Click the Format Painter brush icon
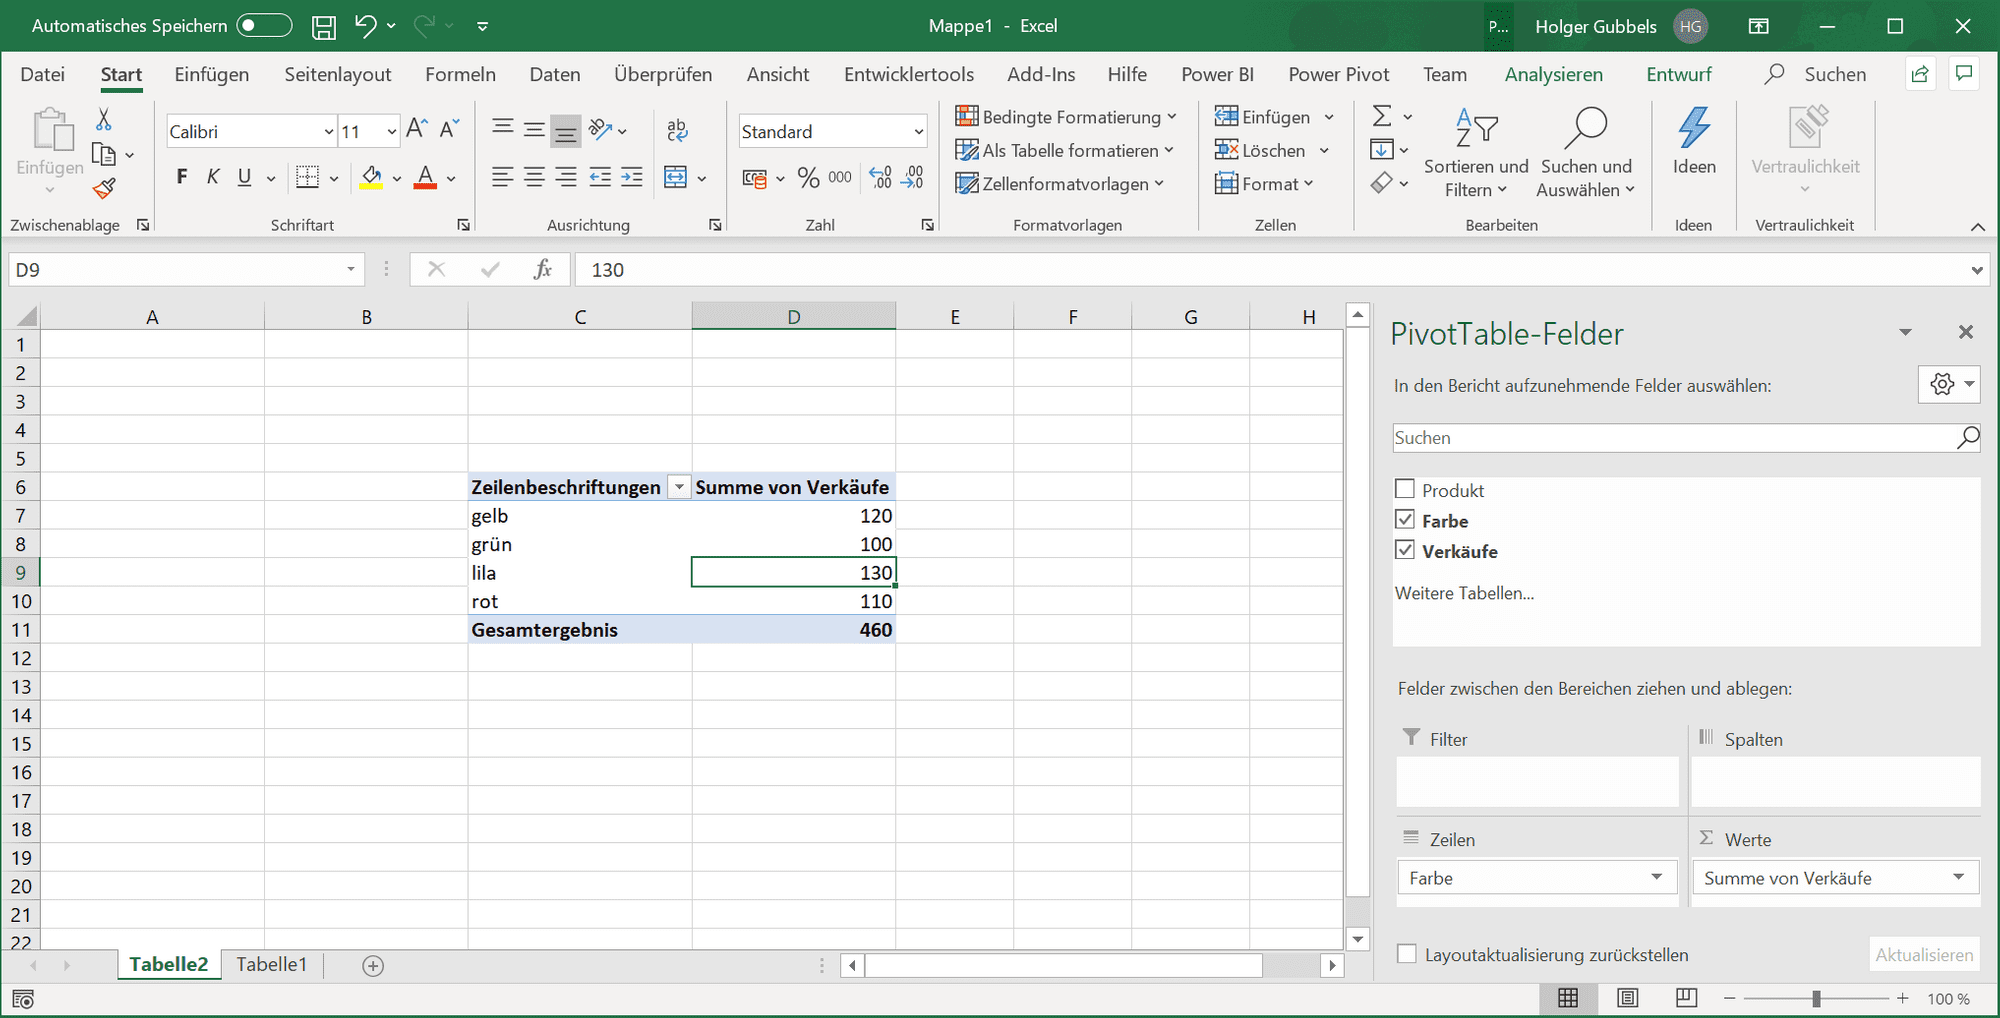This screenshot has width=2000, height=1018. click(104, 188)
